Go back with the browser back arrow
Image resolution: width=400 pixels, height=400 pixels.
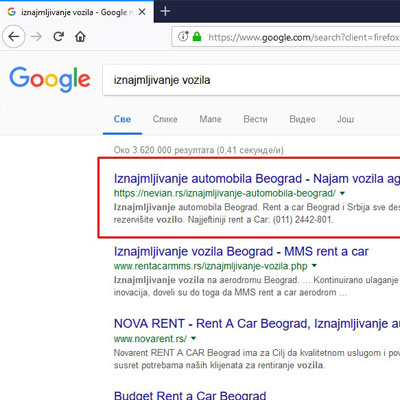[14, 37]
